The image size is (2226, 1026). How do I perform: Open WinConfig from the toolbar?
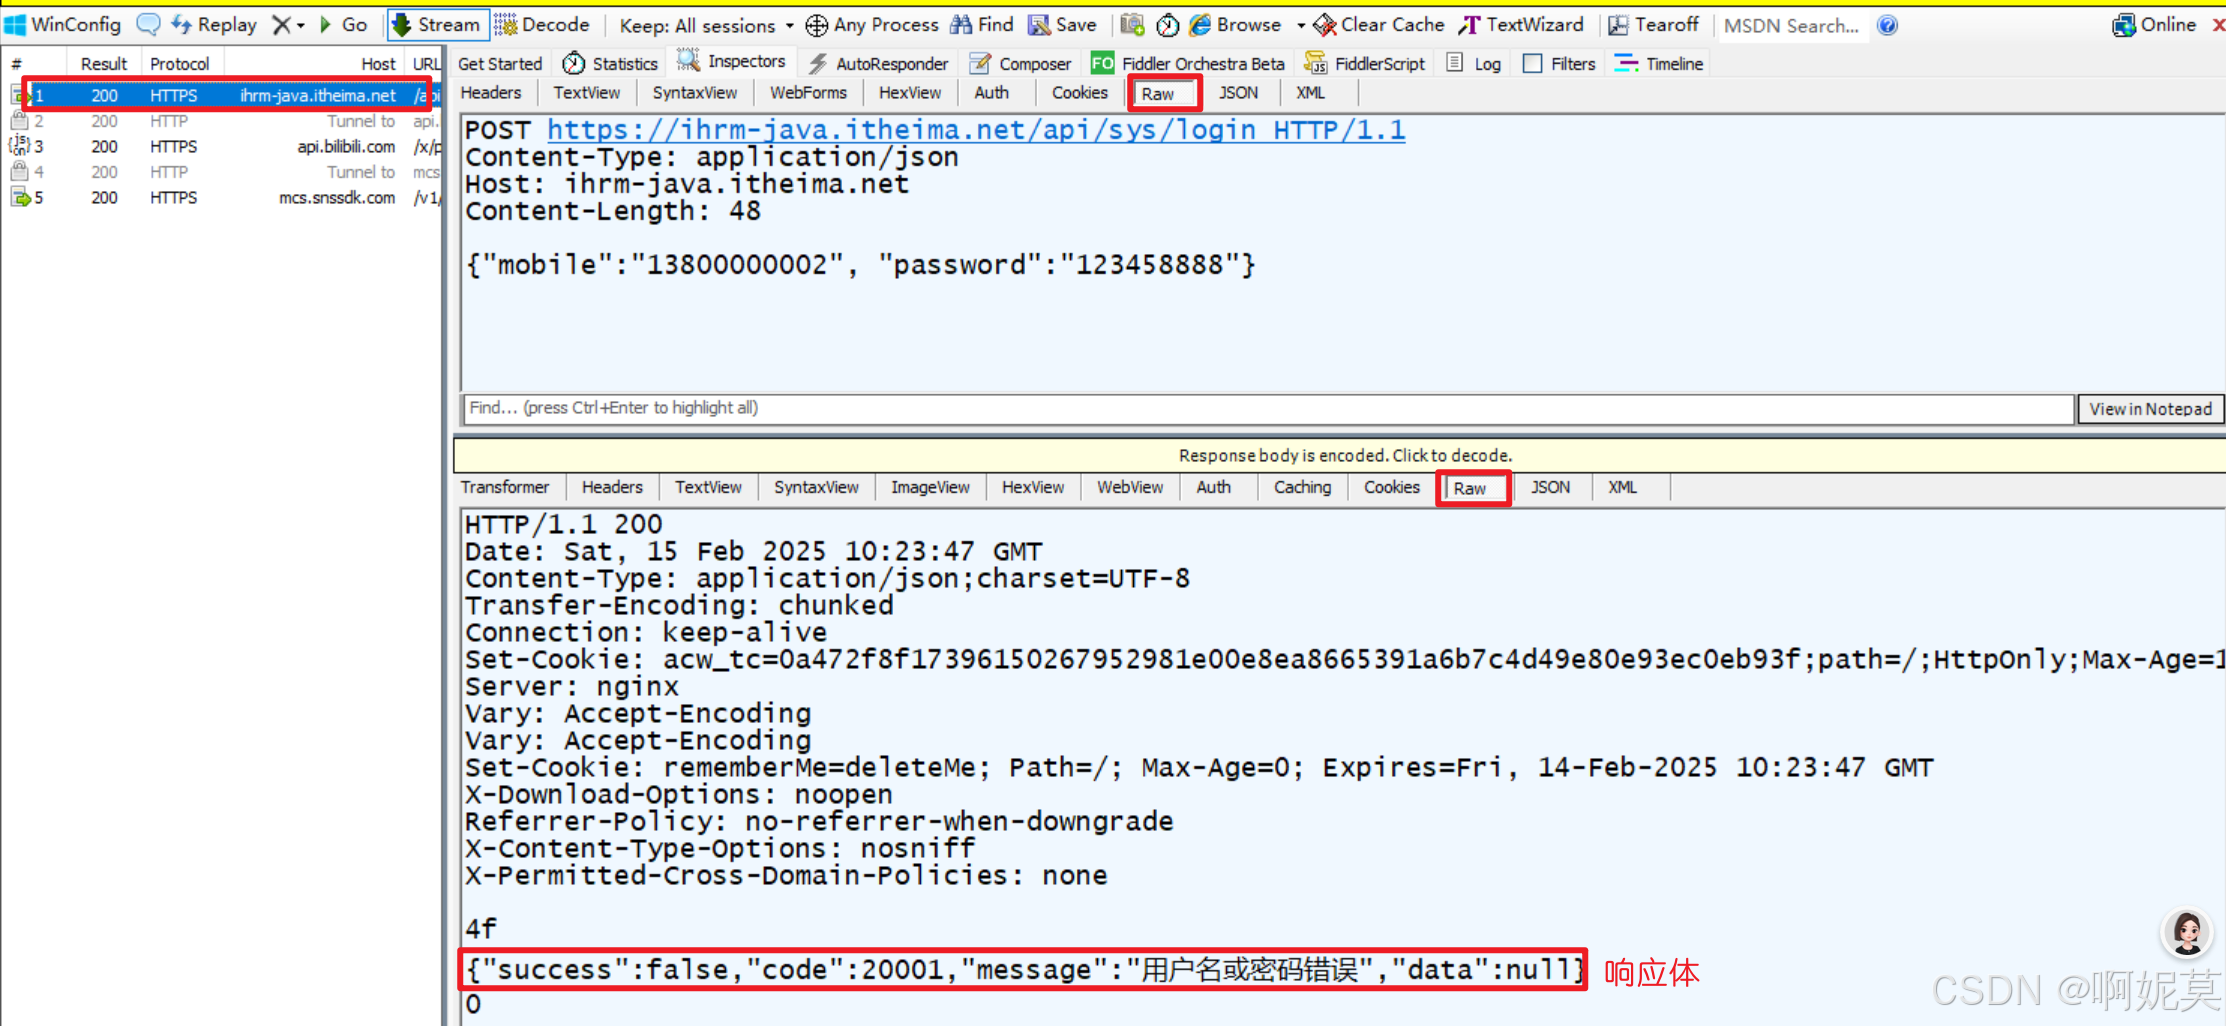click(62, 25)
